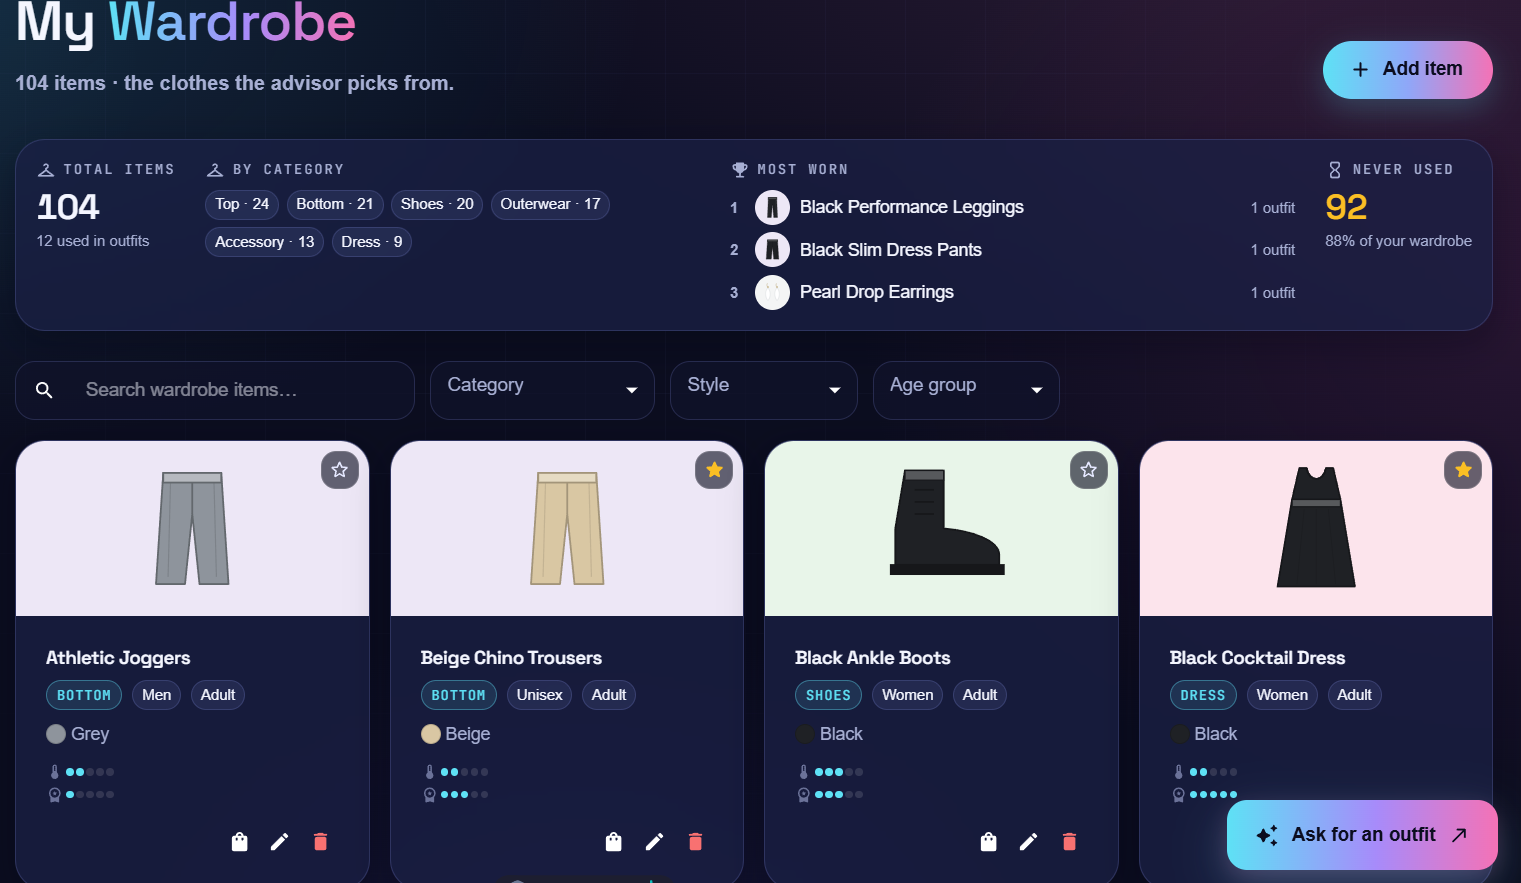Select the Dress · 9 category chip
The height and width of the screenshot is (883, 1521).
(x=372, y=242)
